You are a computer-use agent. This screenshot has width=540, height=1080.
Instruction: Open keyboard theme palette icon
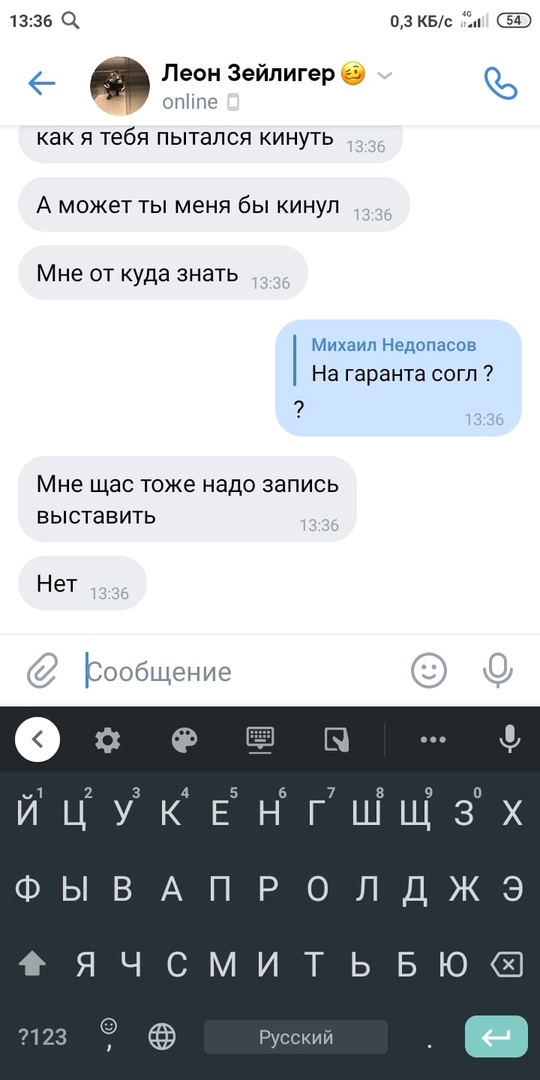click(184, 740)
